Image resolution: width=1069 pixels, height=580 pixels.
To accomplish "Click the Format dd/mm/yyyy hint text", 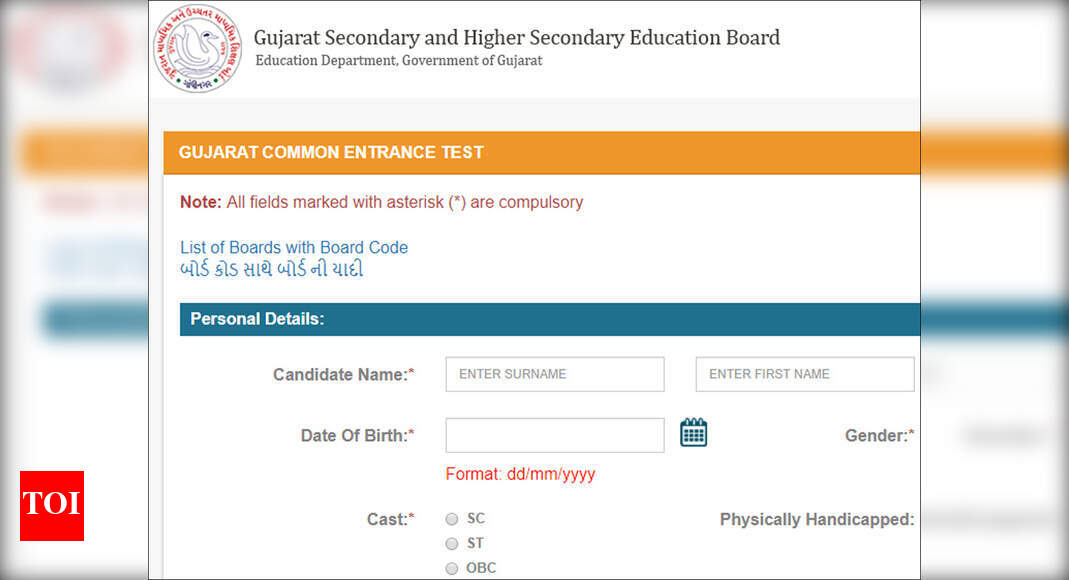I will tap(520, 474).
